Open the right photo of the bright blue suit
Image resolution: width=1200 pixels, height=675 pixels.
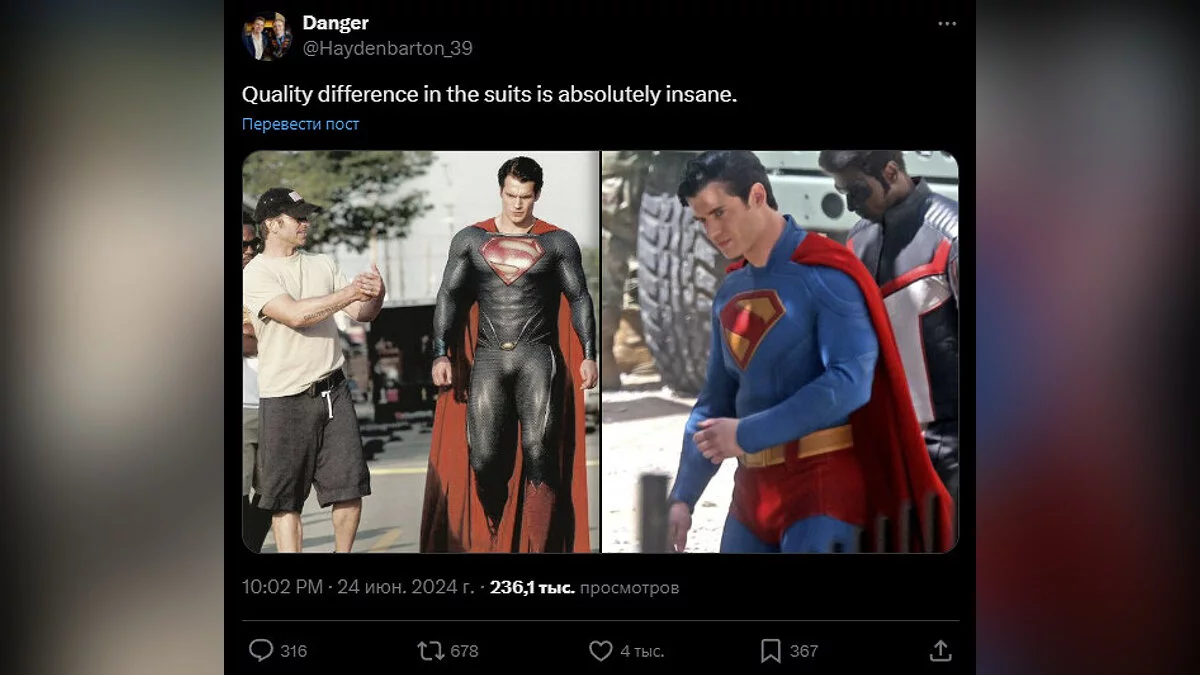coord(780,351)
